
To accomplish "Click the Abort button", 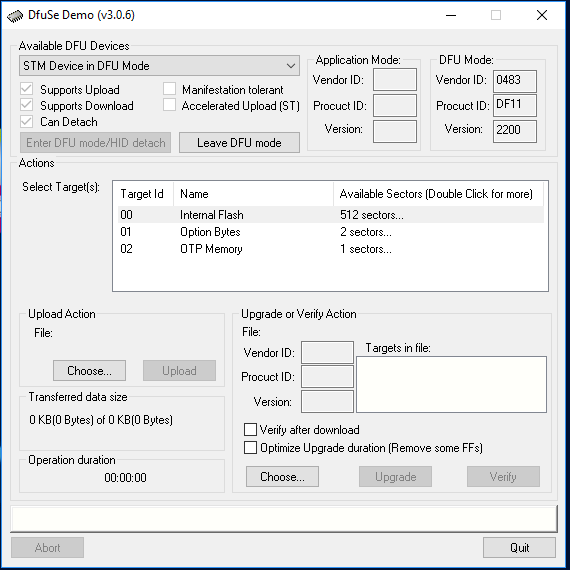I will click(x=47, y=547).
